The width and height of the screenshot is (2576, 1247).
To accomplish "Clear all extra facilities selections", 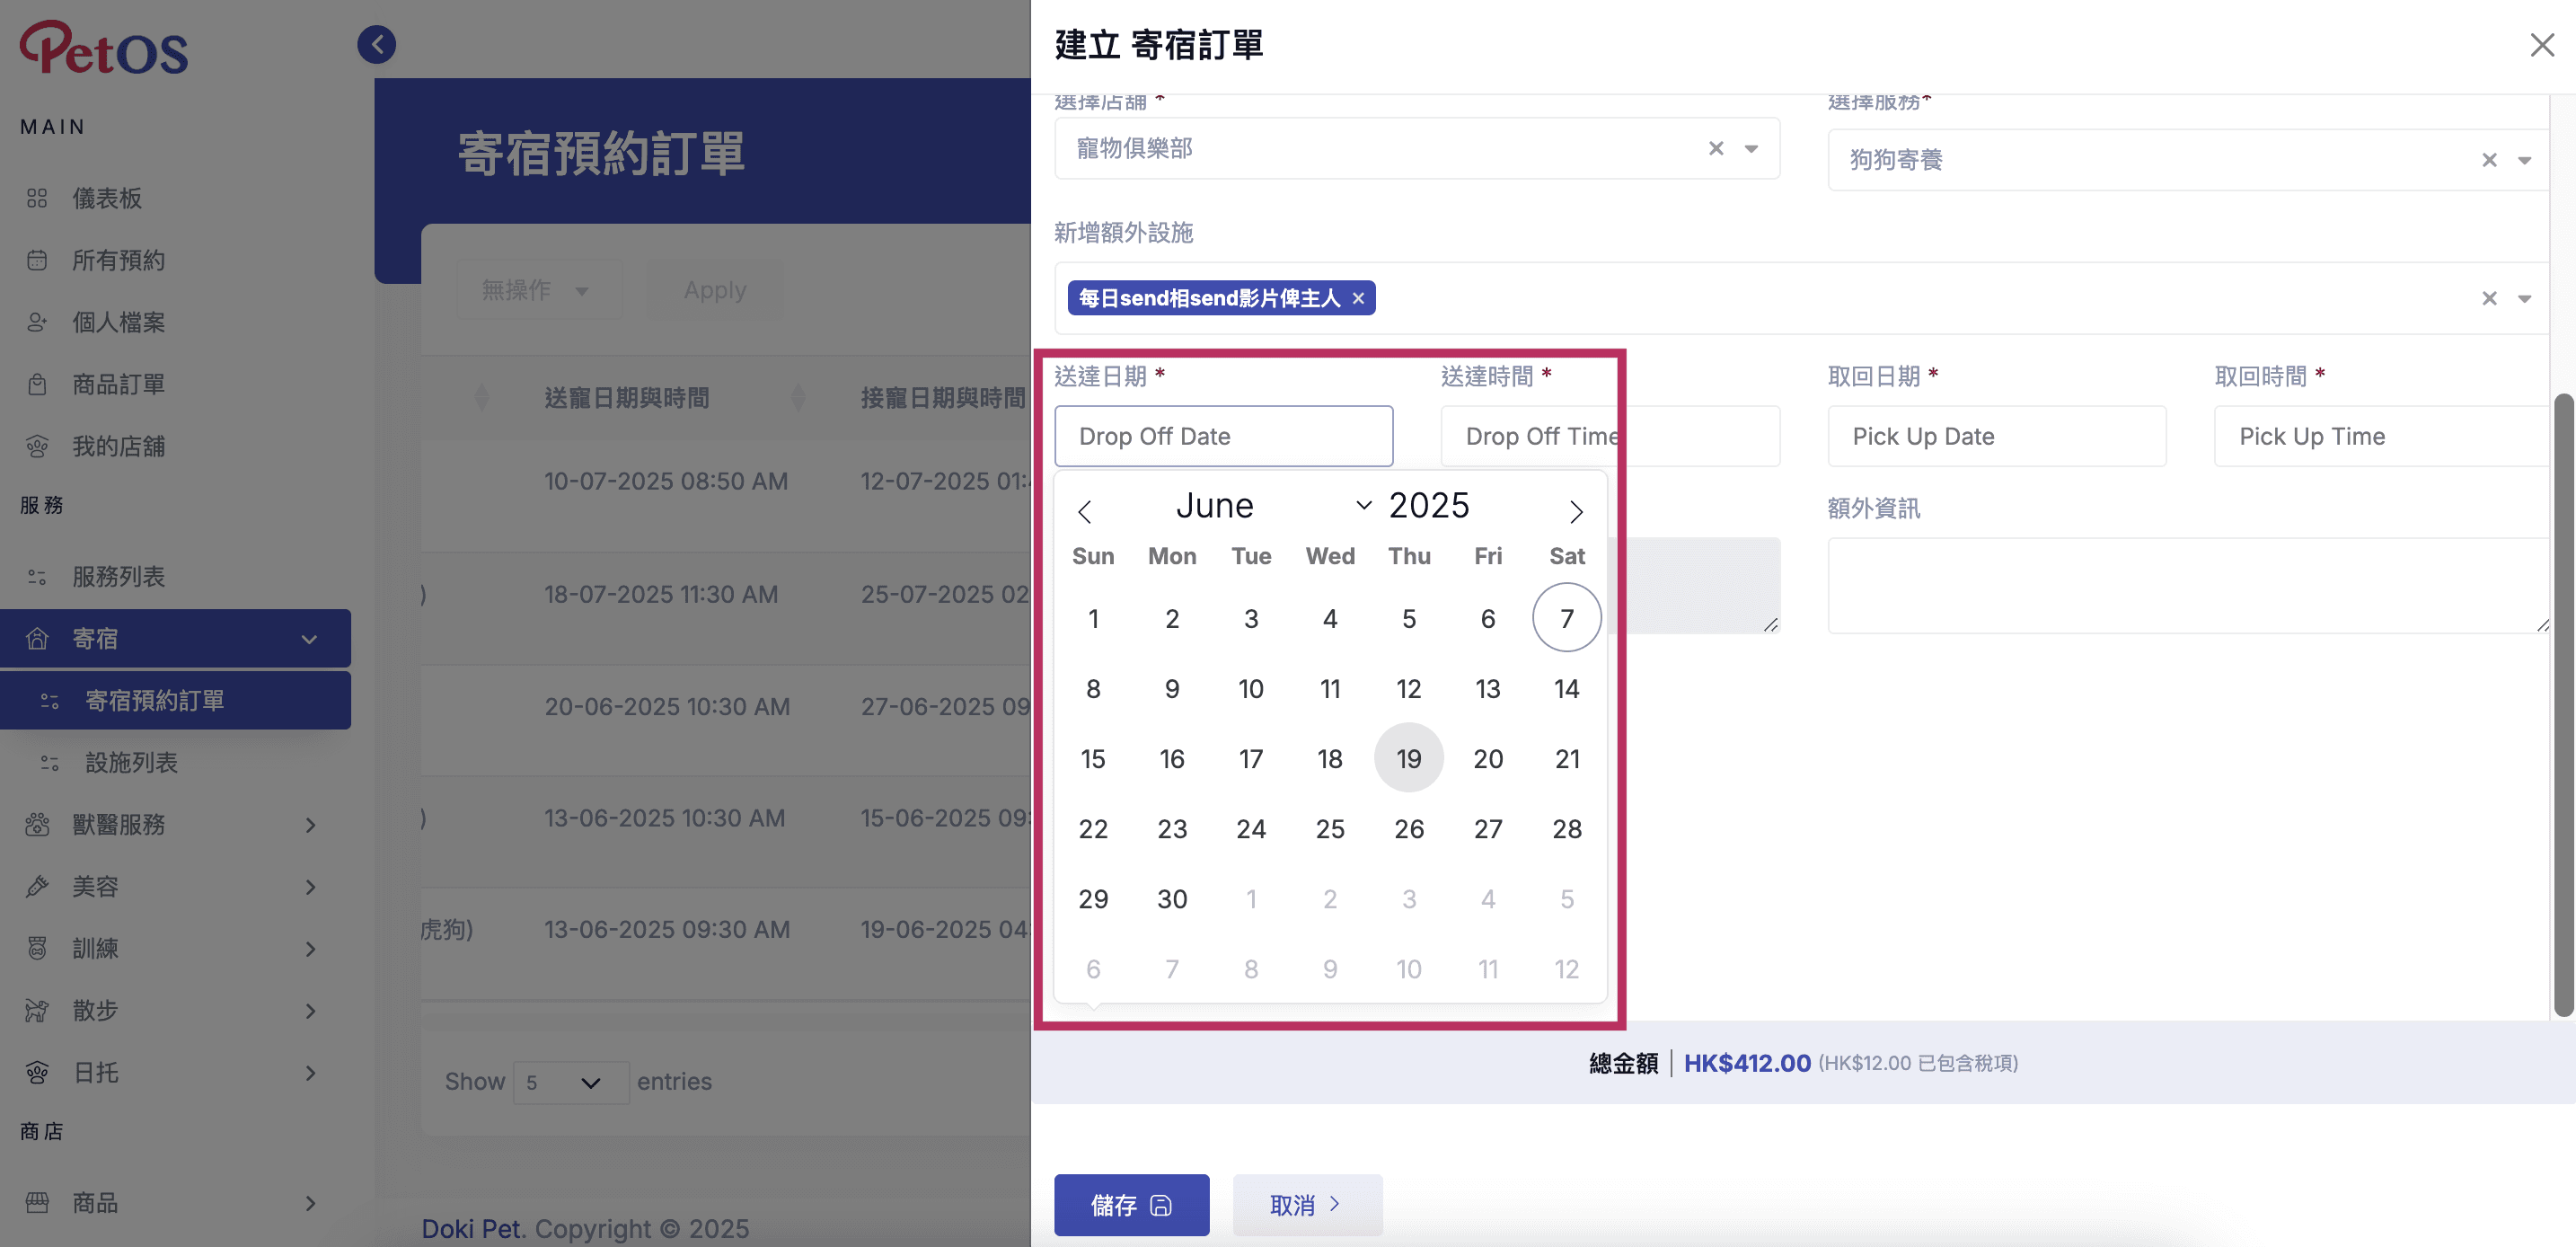I will pyautogui.click(x=2489, y=298).
